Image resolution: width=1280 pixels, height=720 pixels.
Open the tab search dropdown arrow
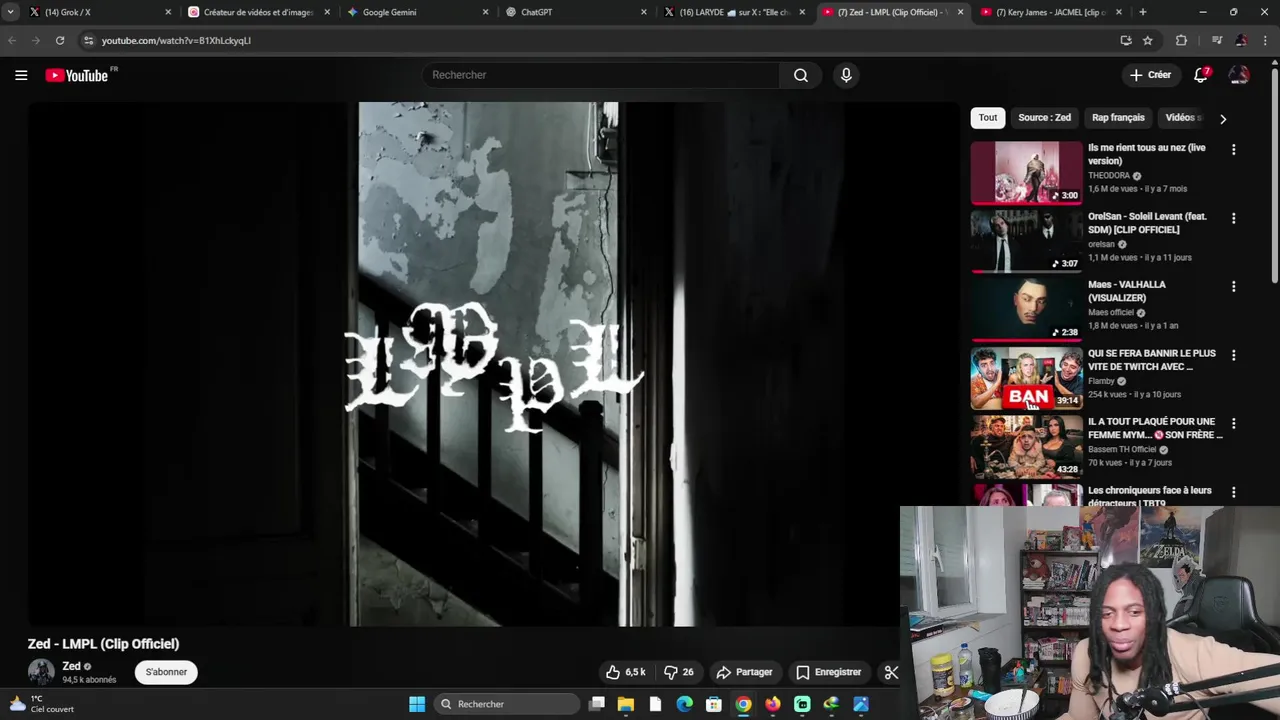click(x=10, y=12)
